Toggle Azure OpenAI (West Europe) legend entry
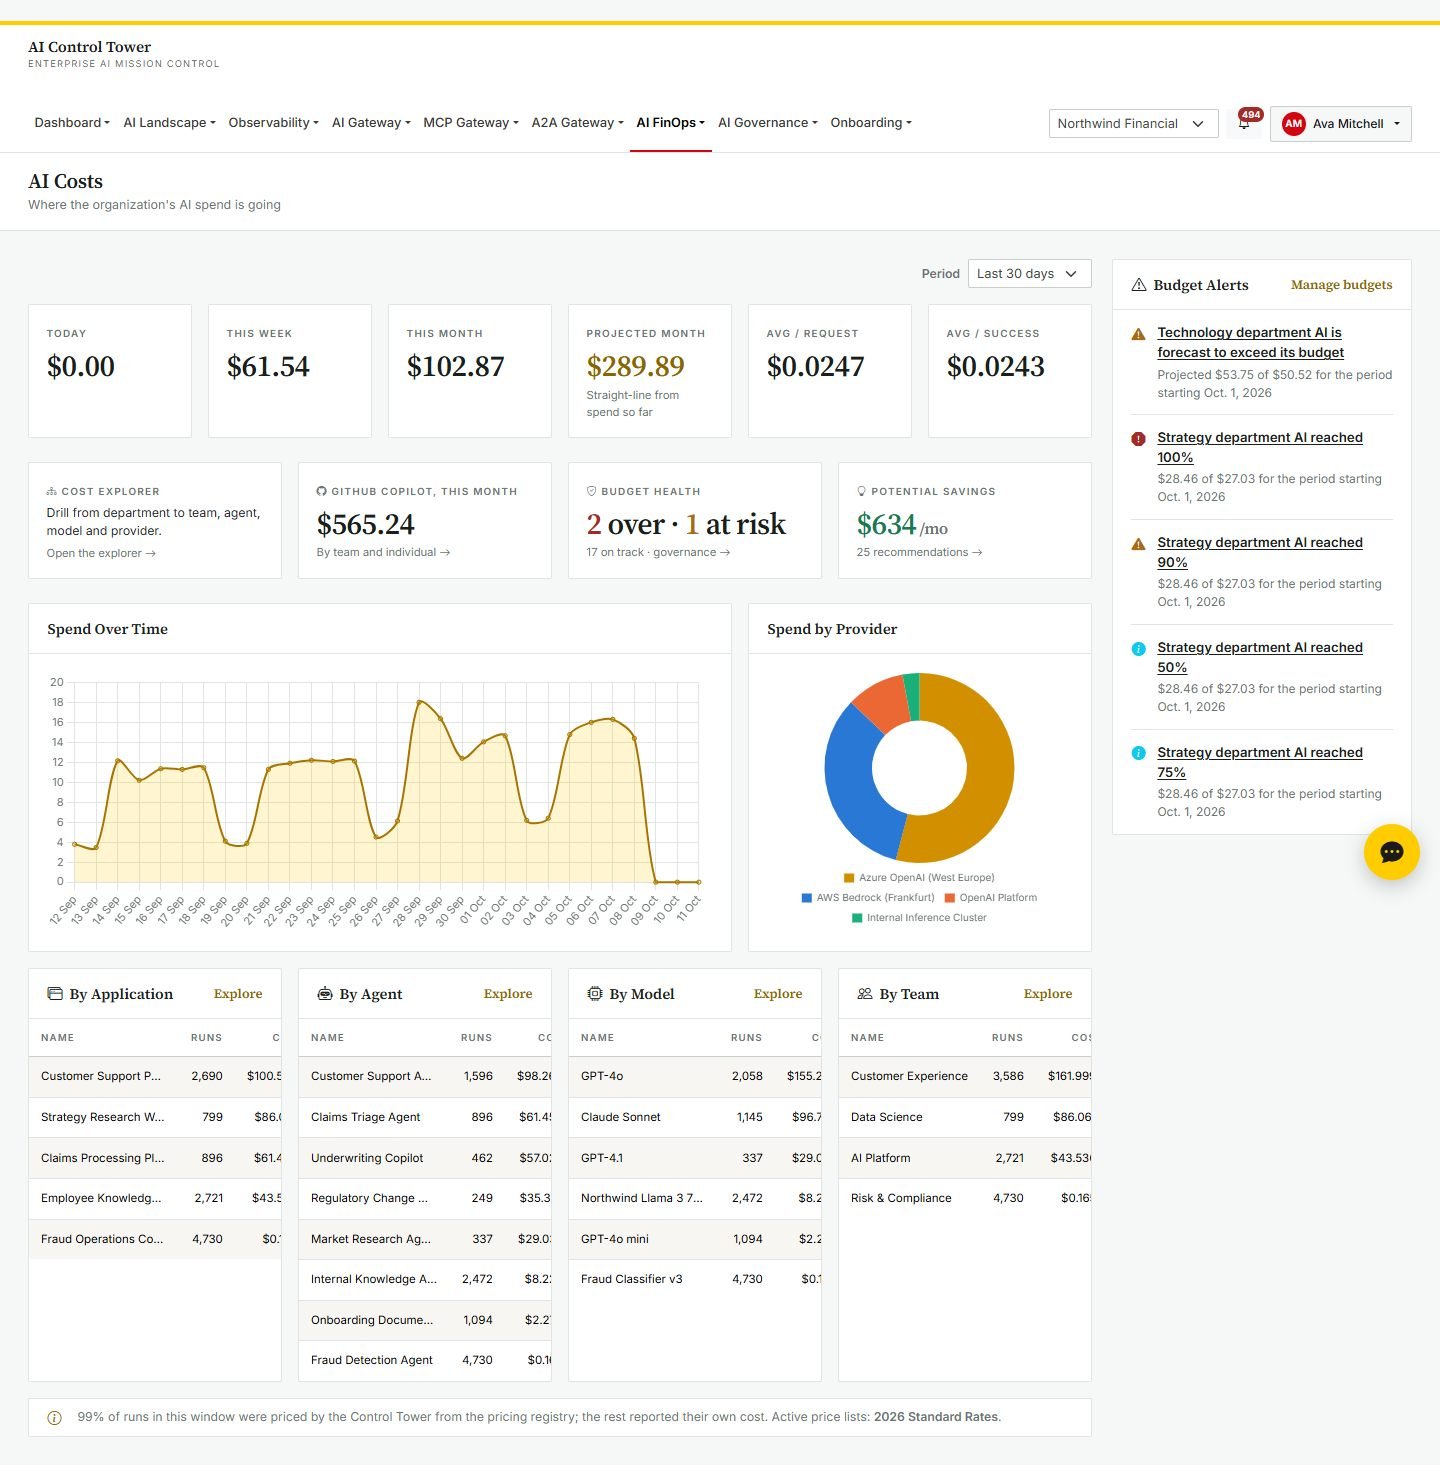Viewport: 1440px width, 1465px height. click(919, 877)
